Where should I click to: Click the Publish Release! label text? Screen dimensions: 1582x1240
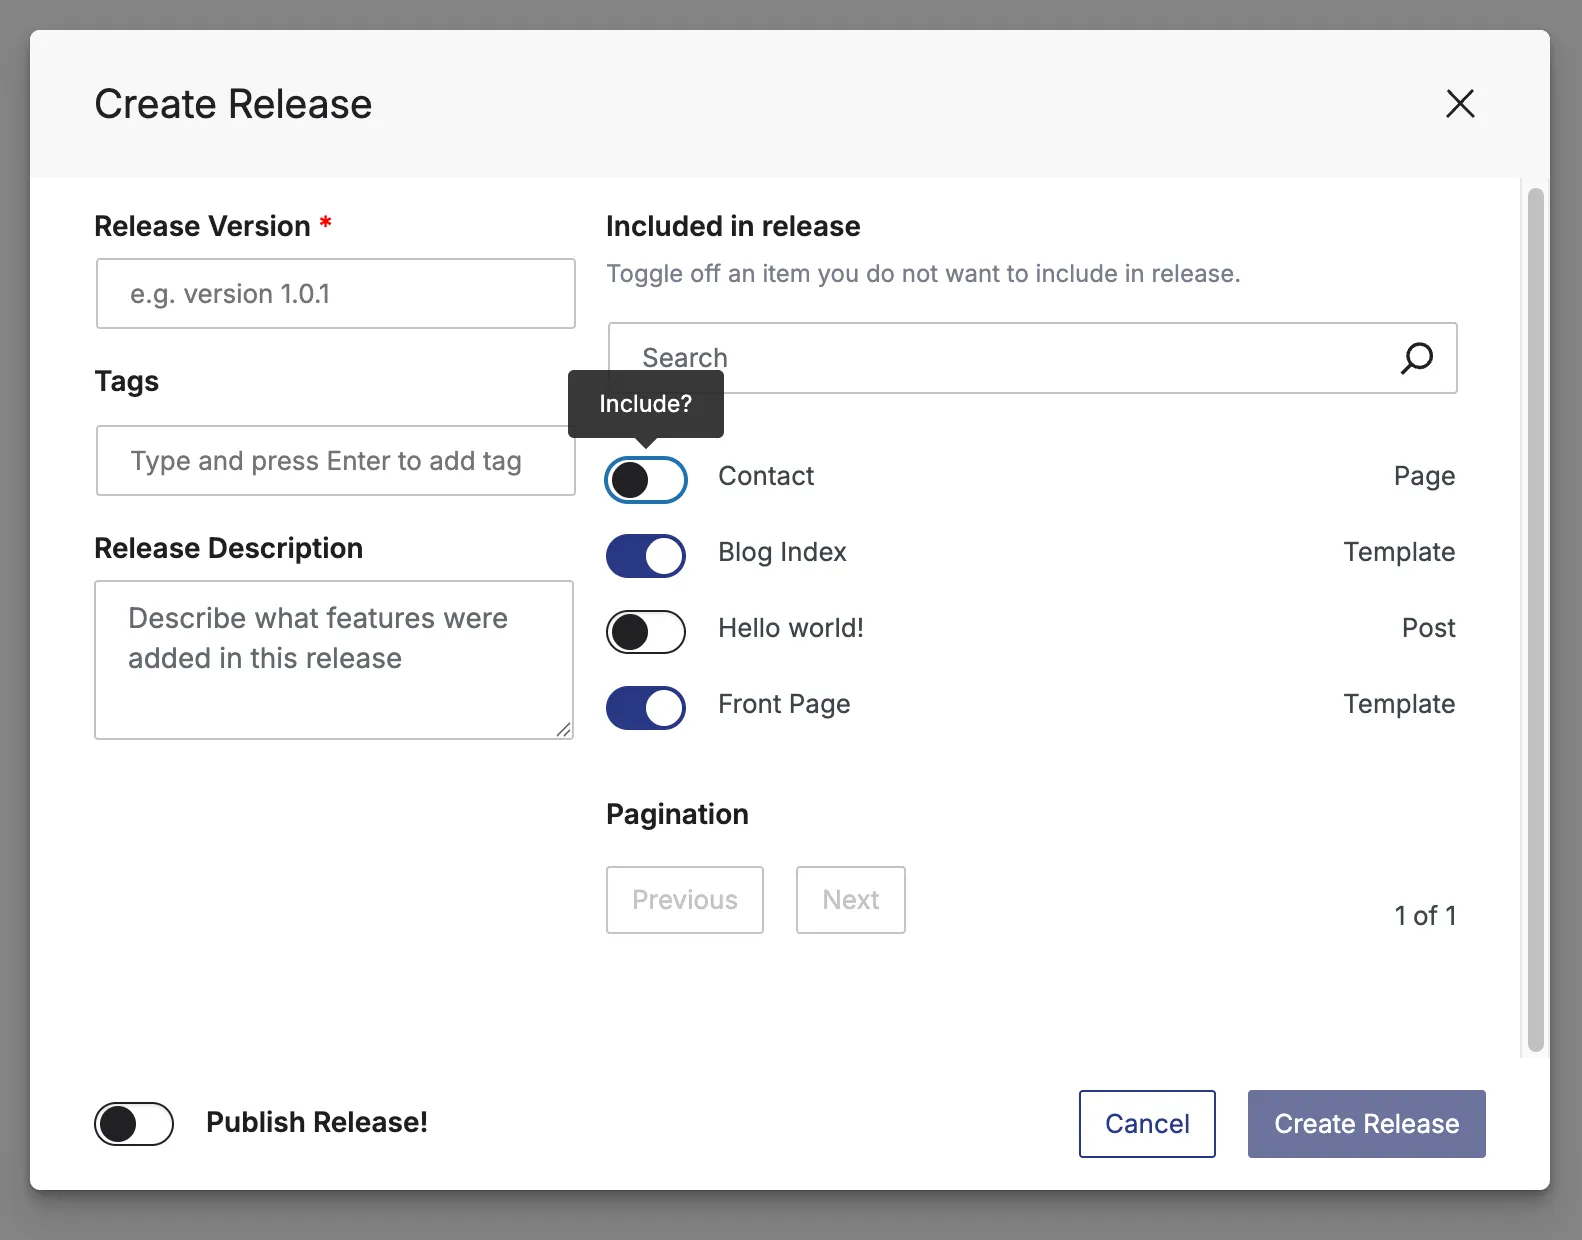[317, 1122]
